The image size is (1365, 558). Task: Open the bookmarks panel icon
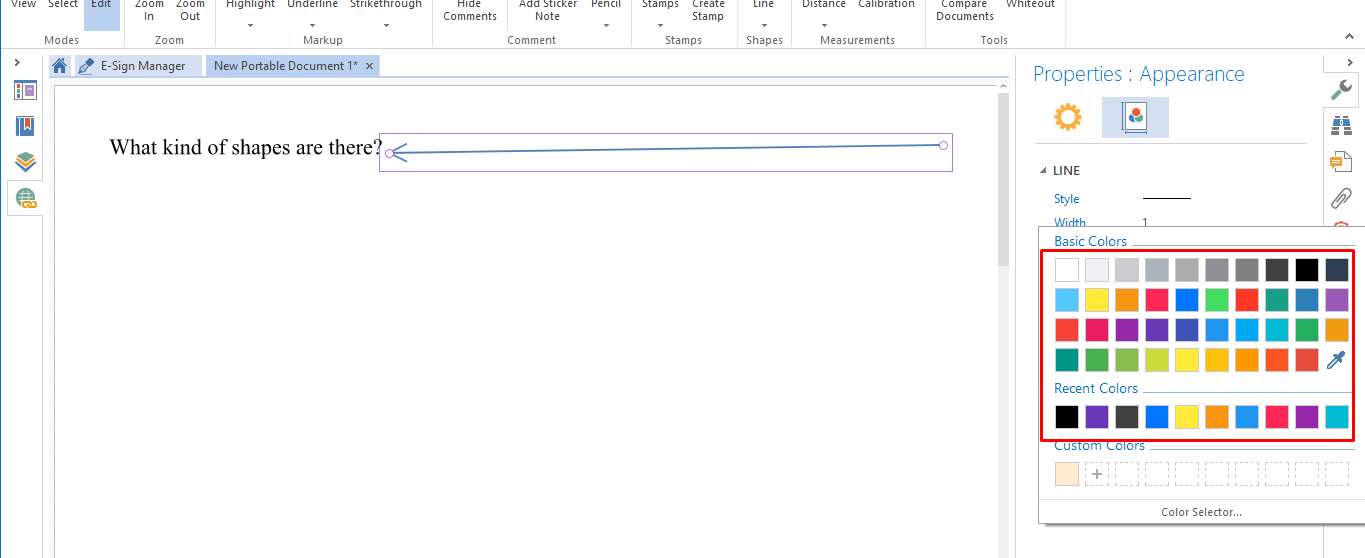(25, 126)
